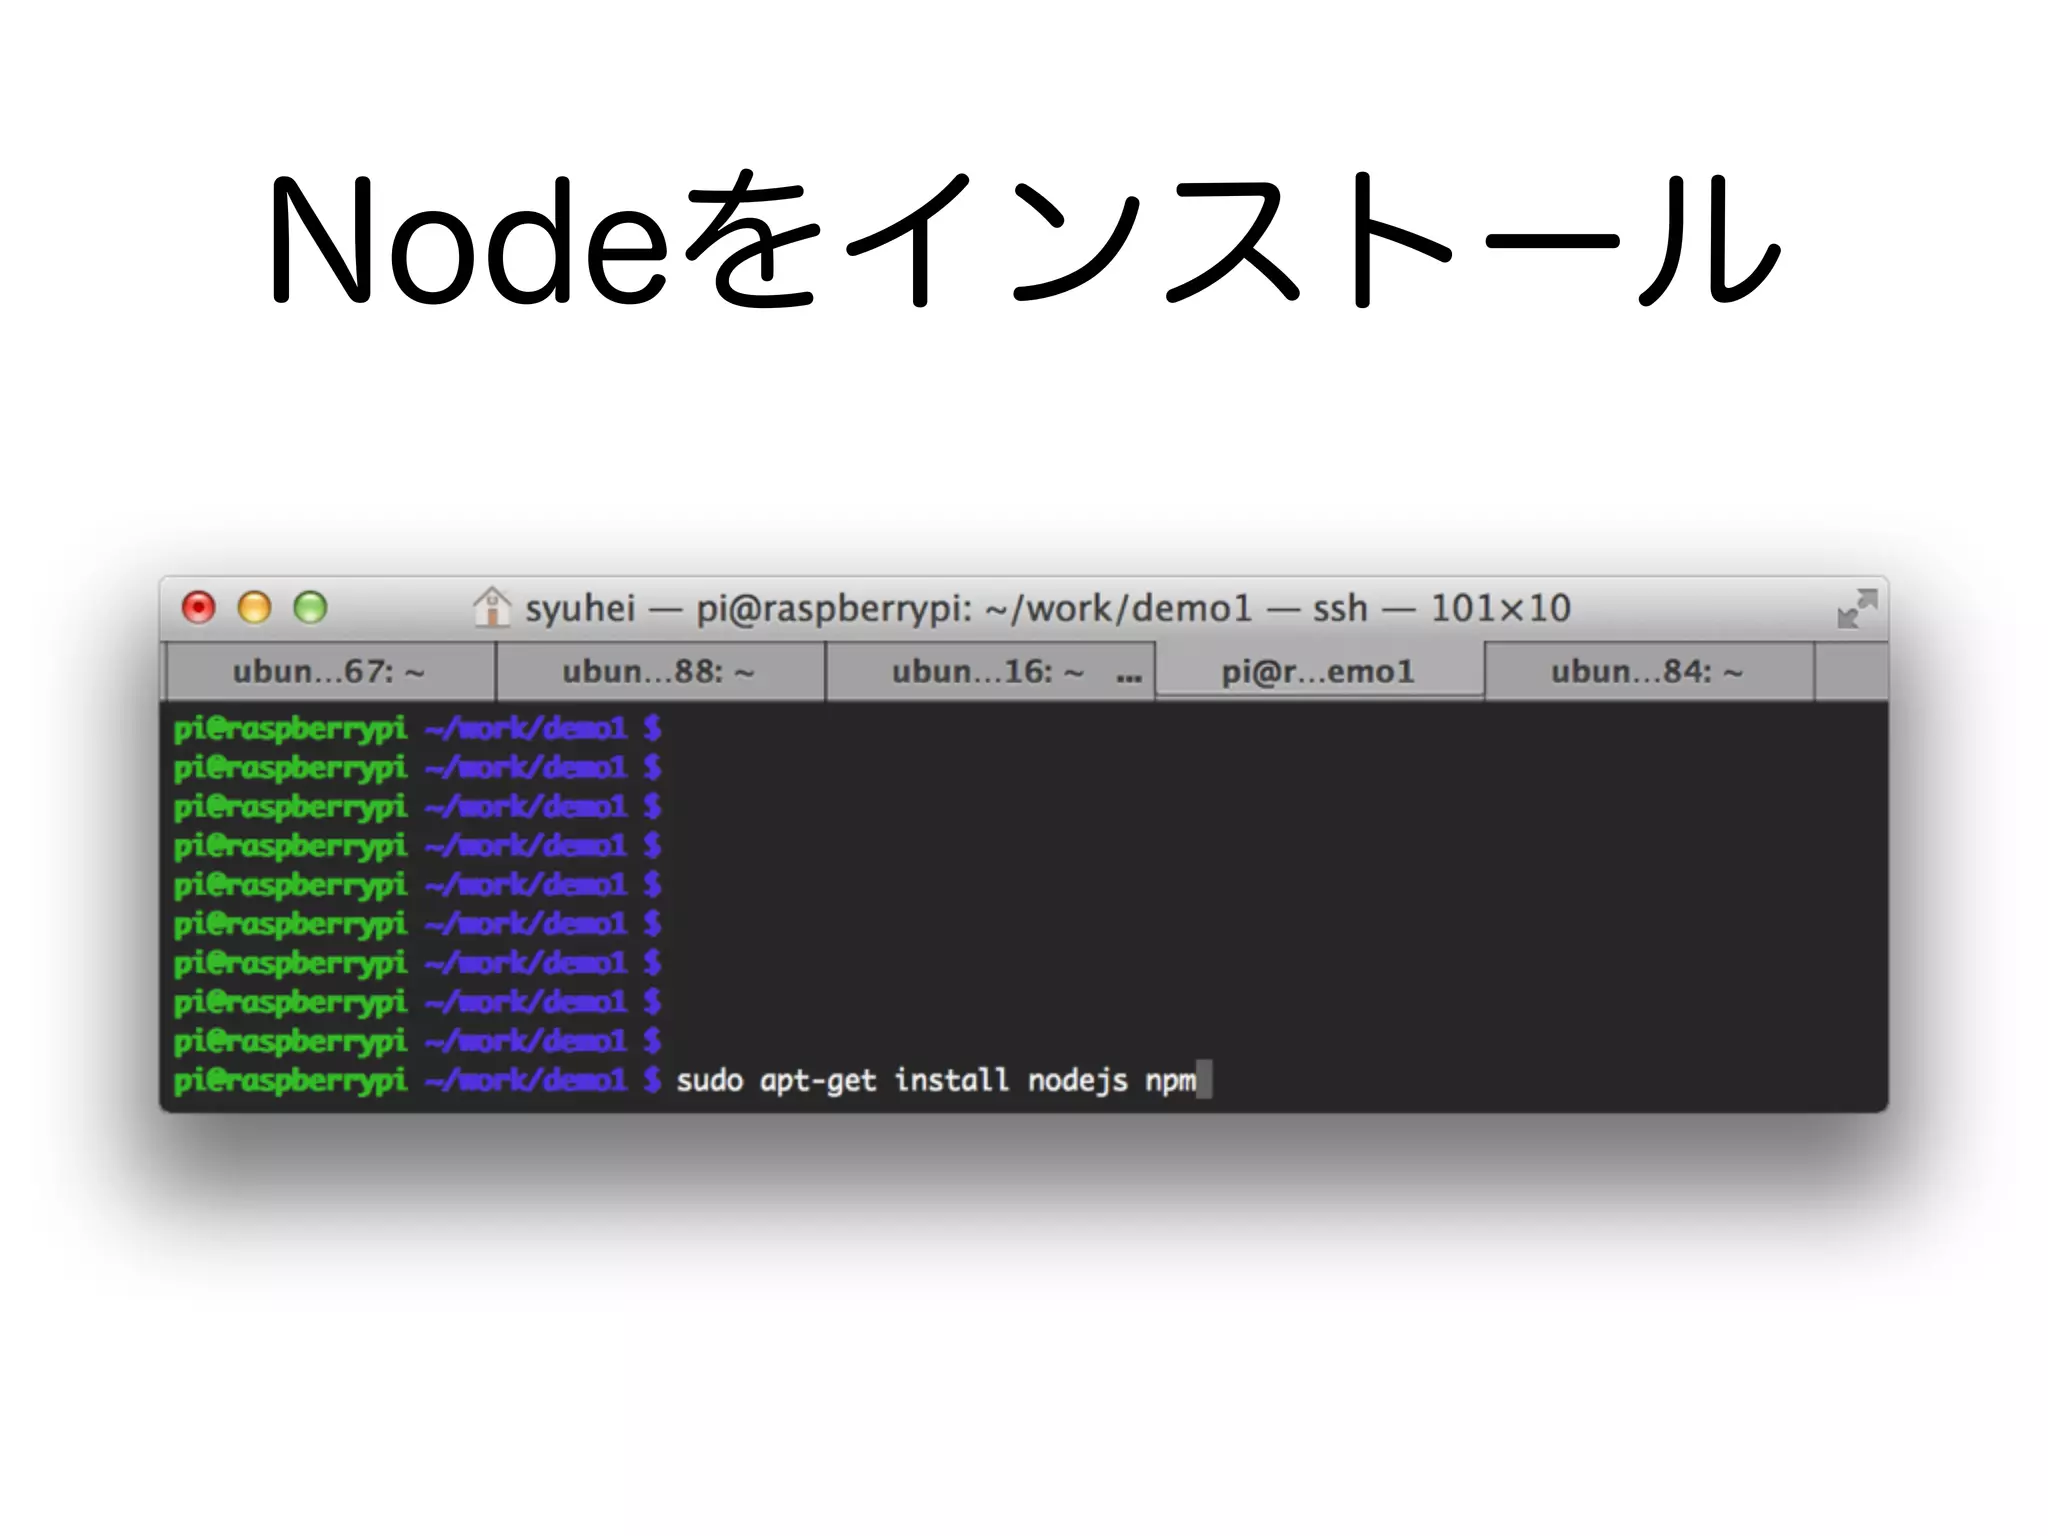Minimize the terminal with yellow button

255,607
